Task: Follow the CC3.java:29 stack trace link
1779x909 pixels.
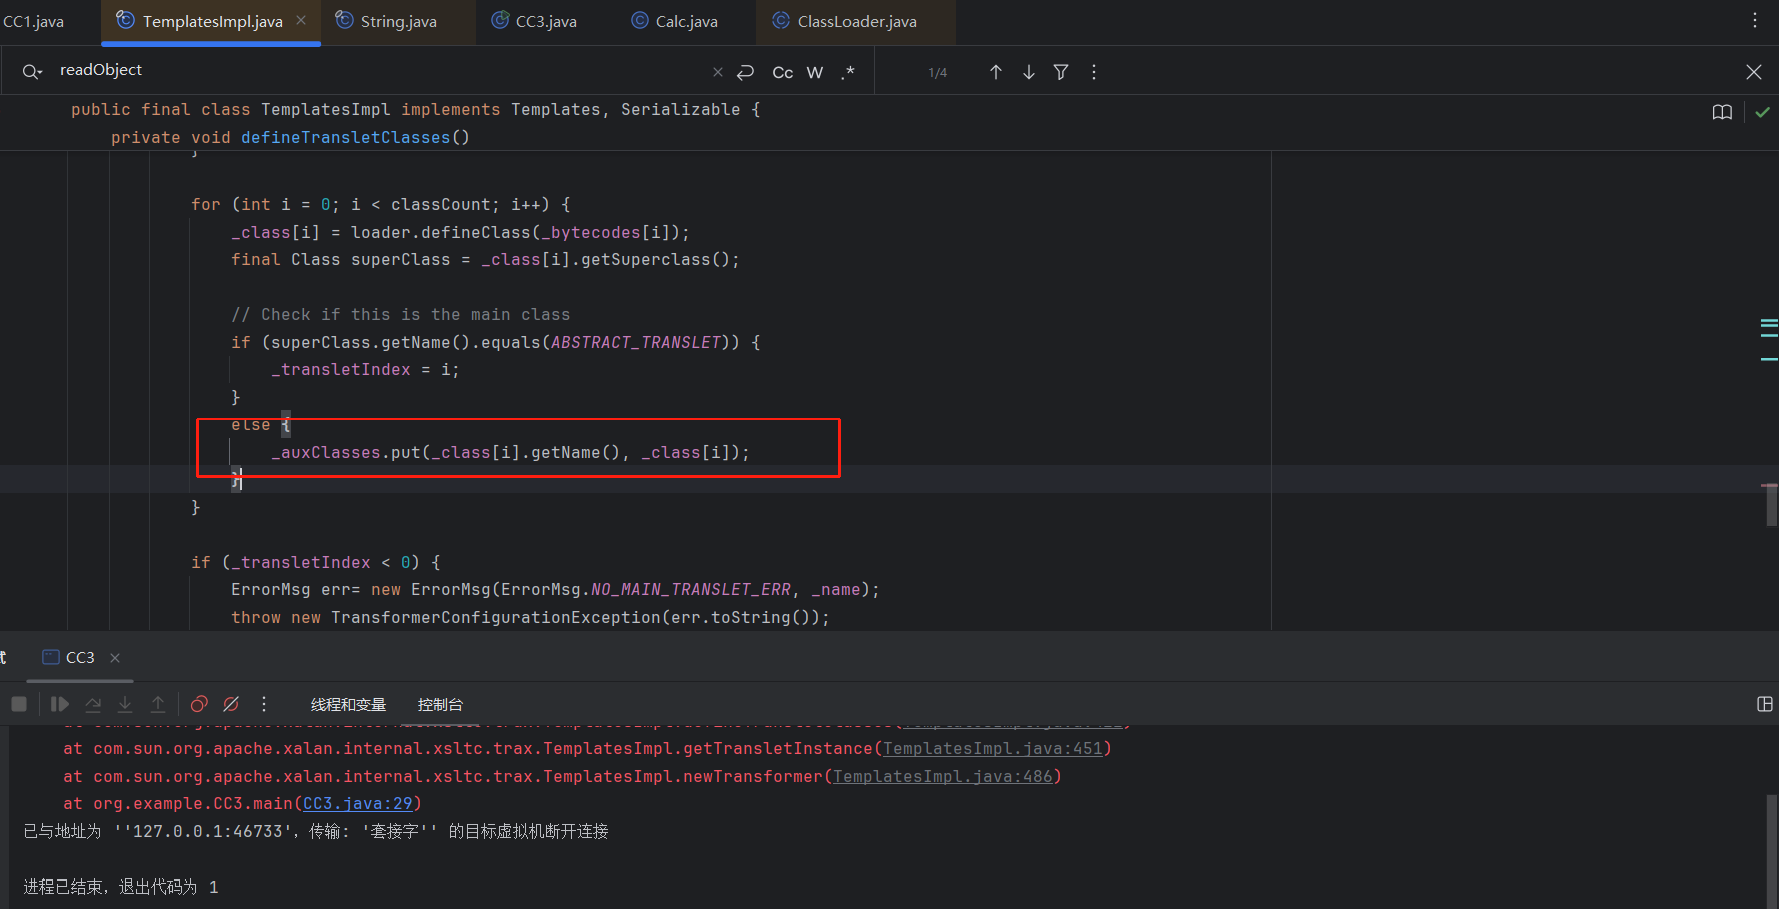Action: tap(358, 804)
